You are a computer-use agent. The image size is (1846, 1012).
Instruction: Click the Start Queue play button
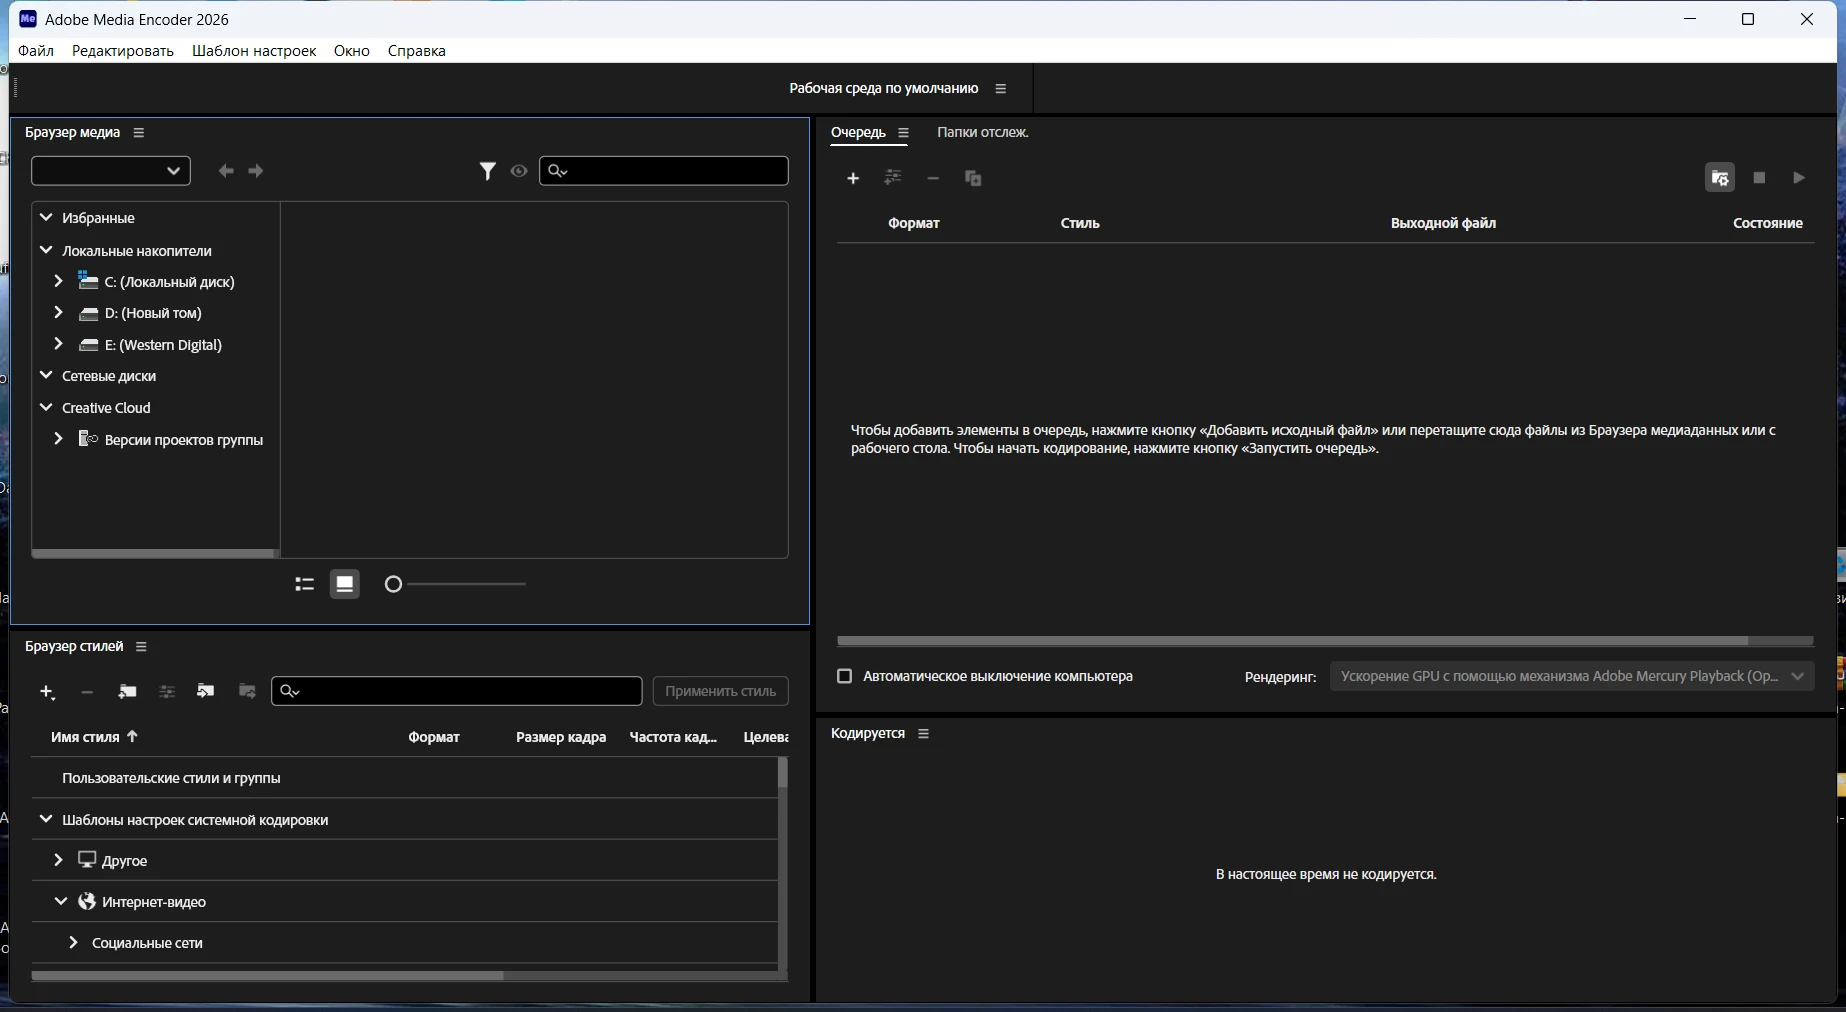(x=1799, y=178)
